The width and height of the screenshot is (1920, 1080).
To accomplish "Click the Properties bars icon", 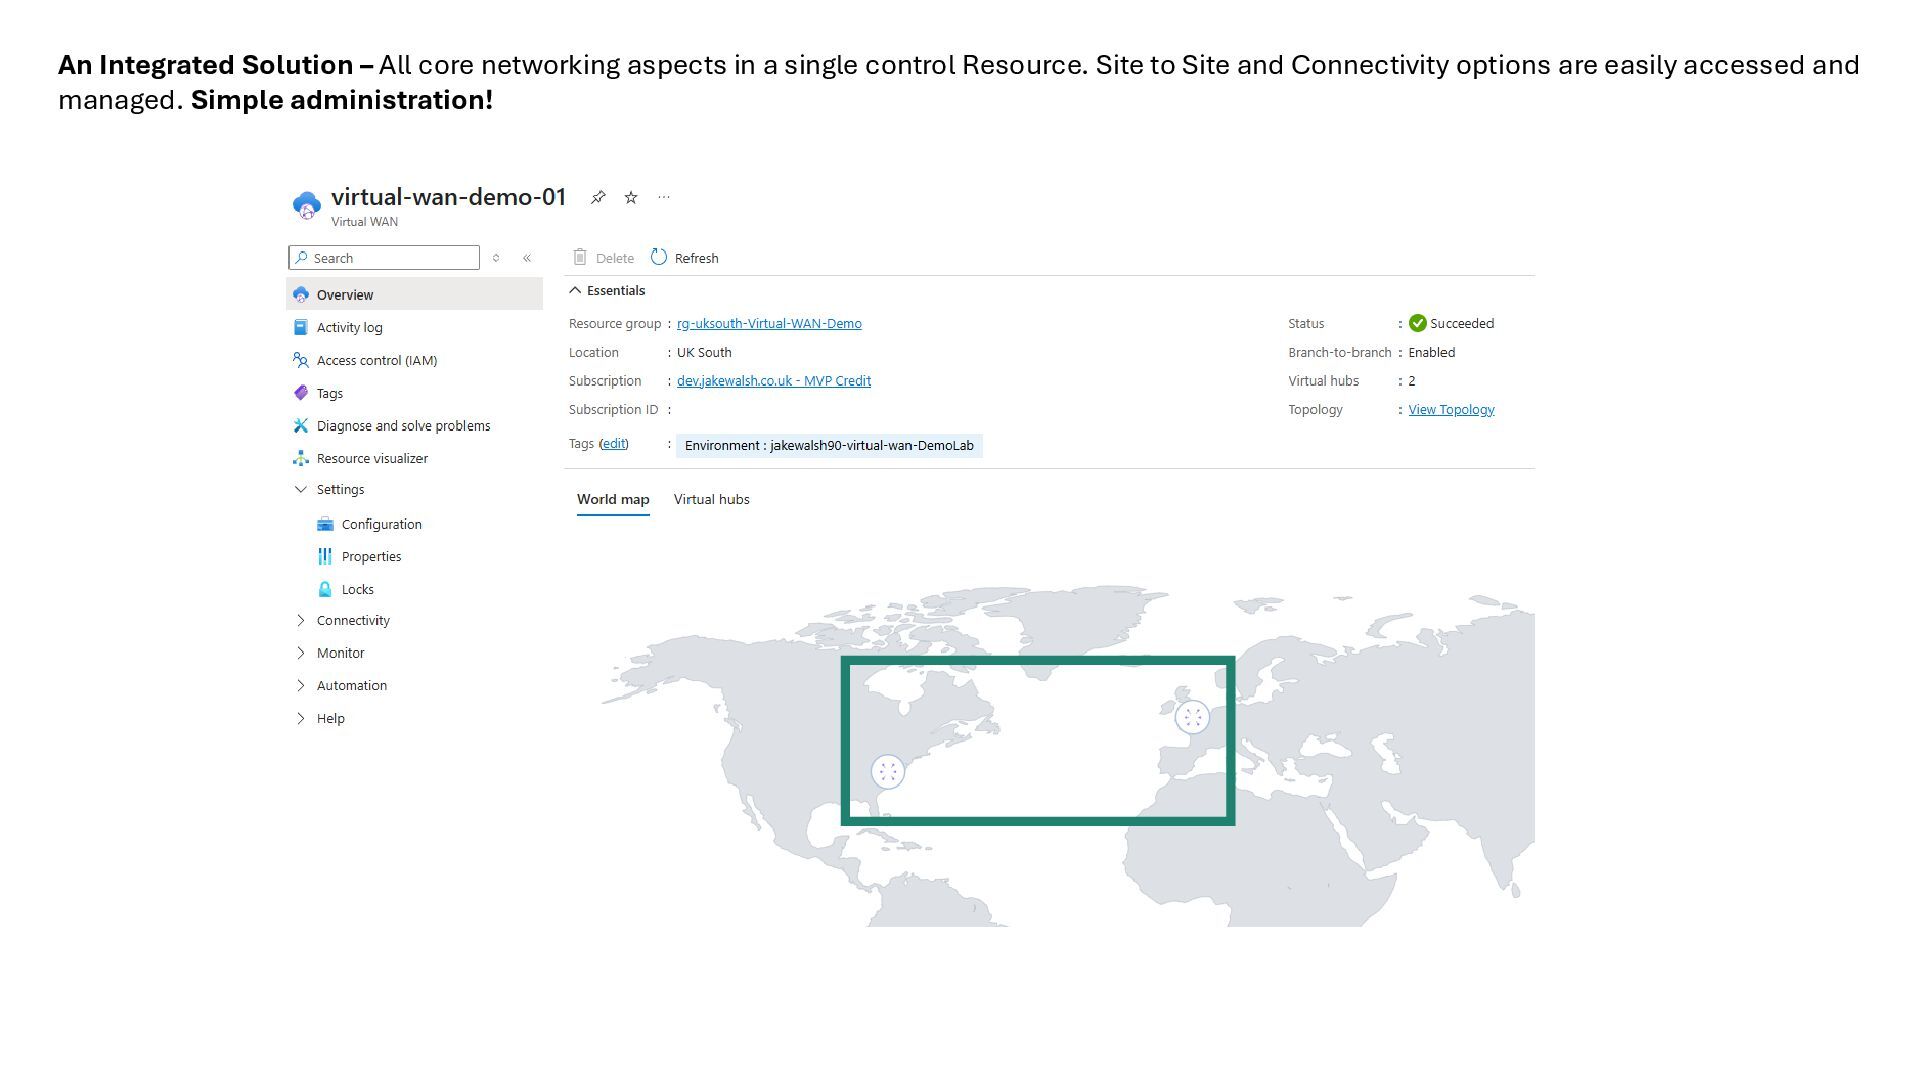I will pyautogui.click(x=325, y=556).
